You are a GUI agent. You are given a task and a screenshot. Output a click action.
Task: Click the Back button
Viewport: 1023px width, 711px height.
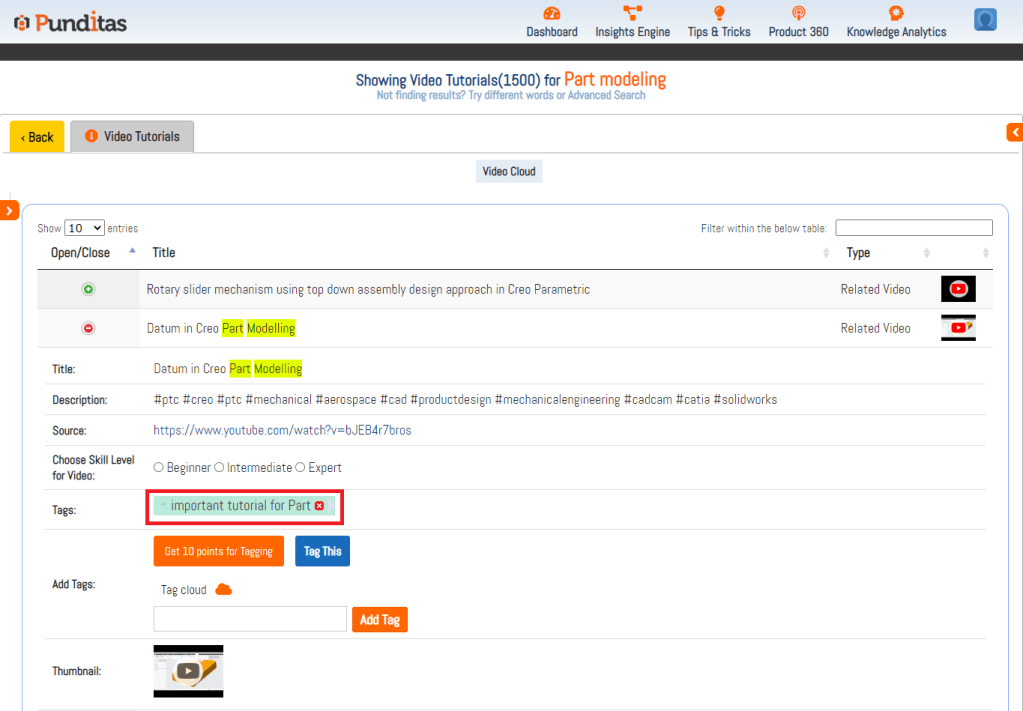click(x=37, y=137)
